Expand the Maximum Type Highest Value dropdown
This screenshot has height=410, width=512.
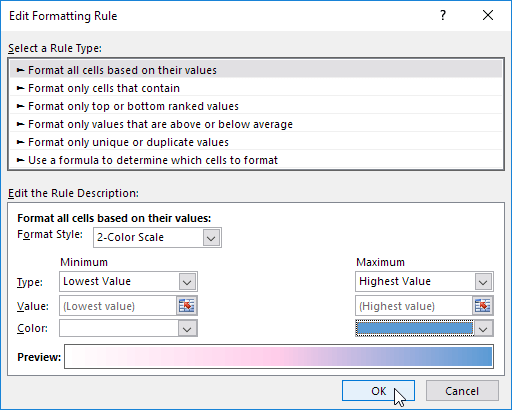483,282
